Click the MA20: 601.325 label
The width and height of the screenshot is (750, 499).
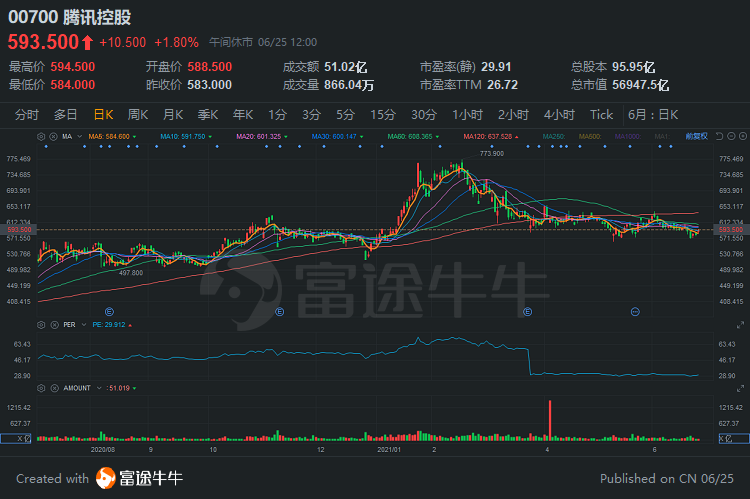coord(259,136)
